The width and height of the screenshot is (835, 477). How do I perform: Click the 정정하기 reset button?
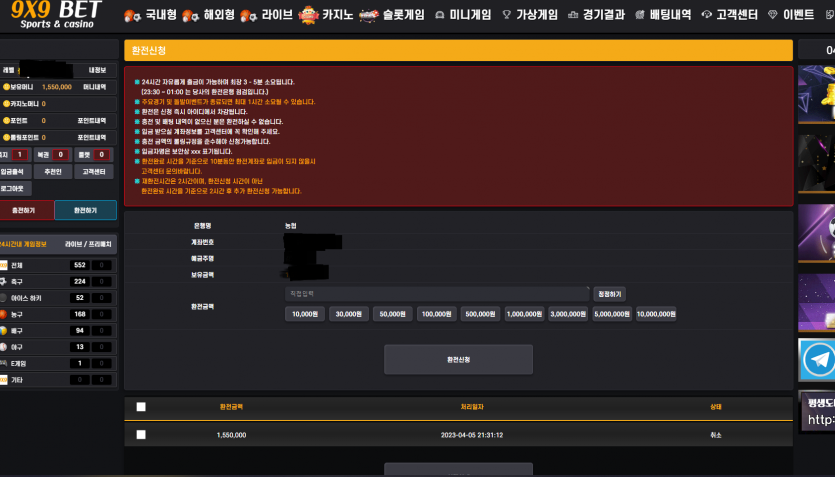point(609,294)
